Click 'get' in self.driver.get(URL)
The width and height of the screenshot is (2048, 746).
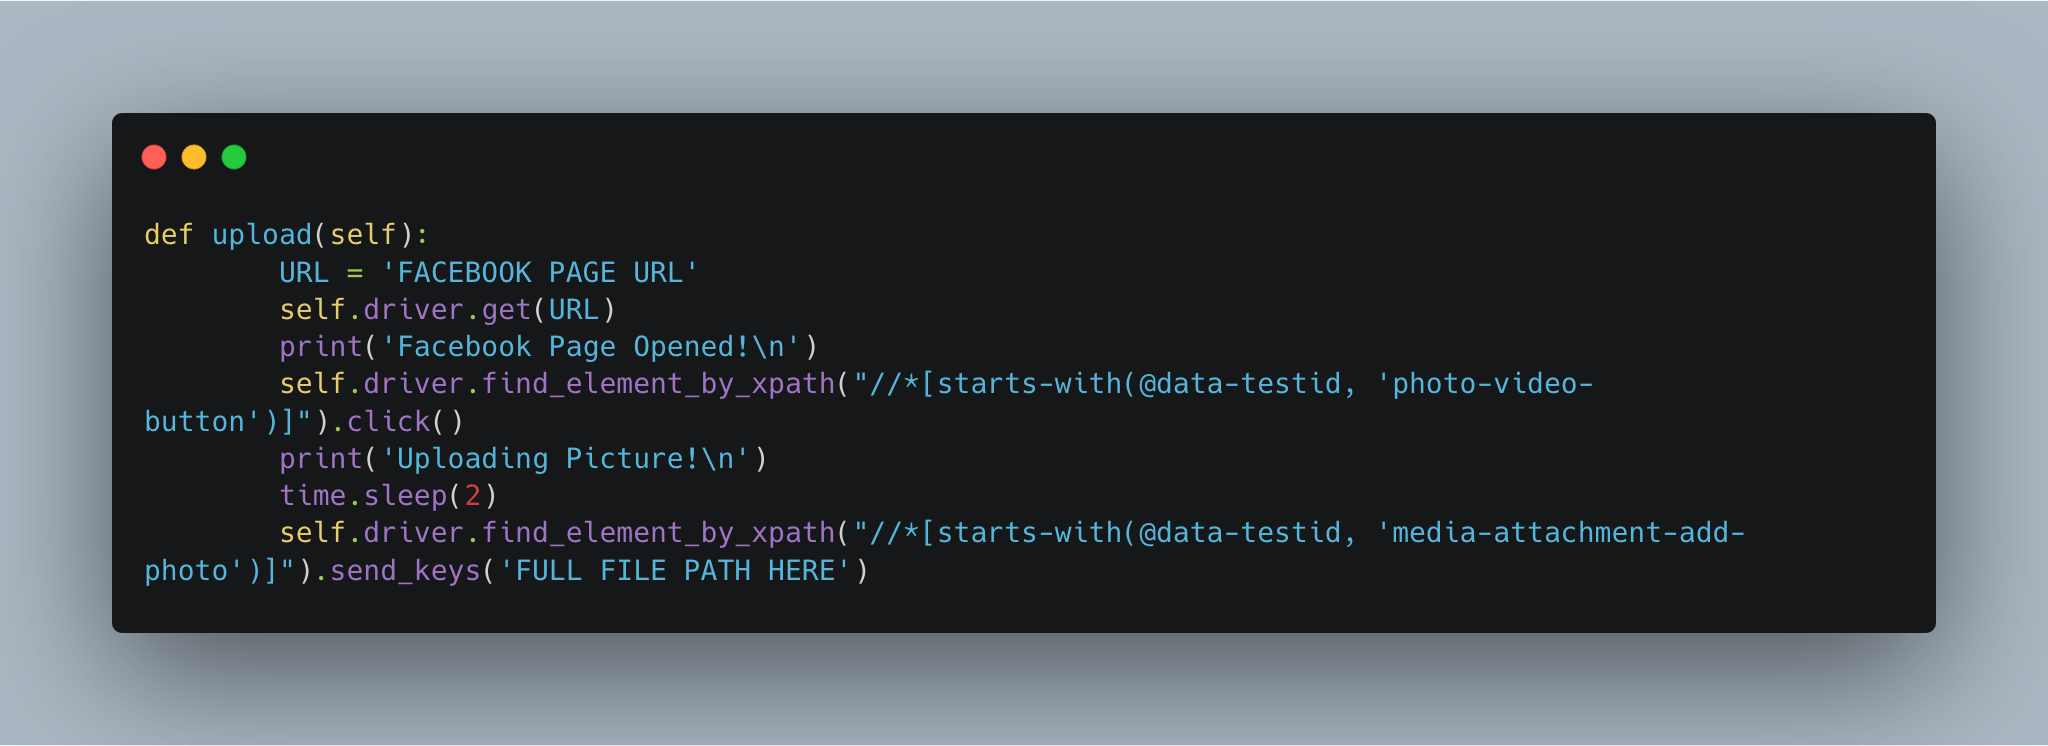pos(506,310)
